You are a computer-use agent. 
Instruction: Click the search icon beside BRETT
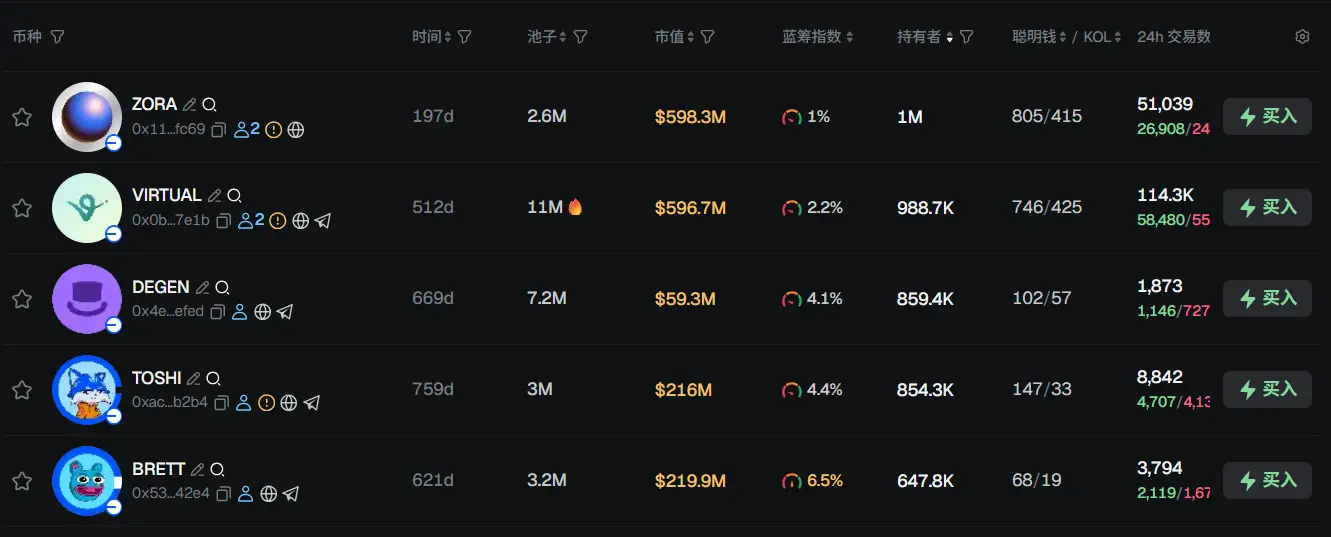pyautogui.click(x=217, y=469)
